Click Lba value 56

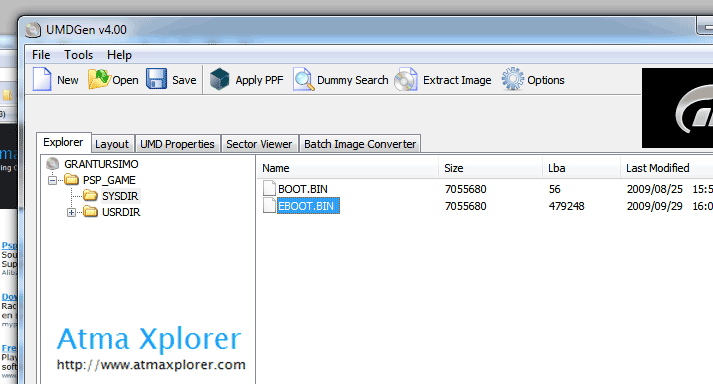click(x=555, y=189)
